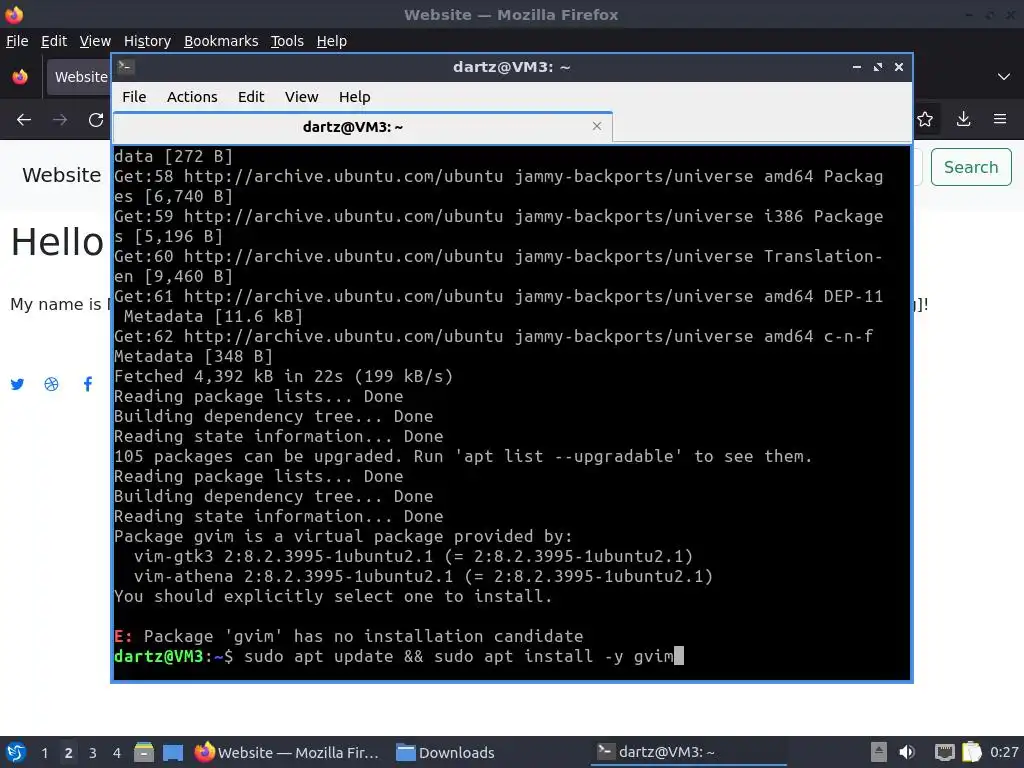Viewport: 1024px width, 768px height.
Task: Open Firefox Bookmarks menu
Action: tap(221, 41)
